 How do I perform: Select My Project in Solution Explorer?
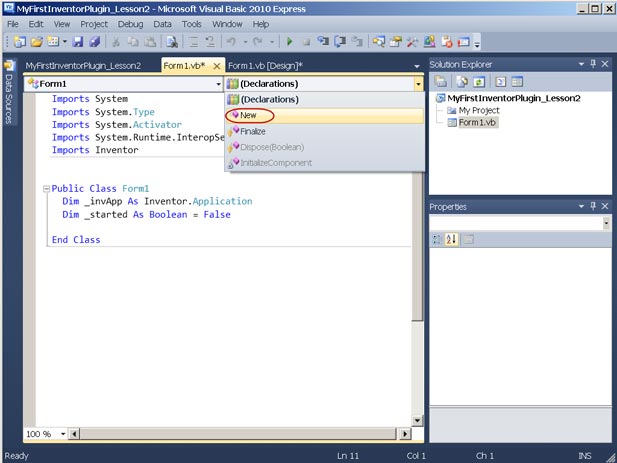coord(478,110)
